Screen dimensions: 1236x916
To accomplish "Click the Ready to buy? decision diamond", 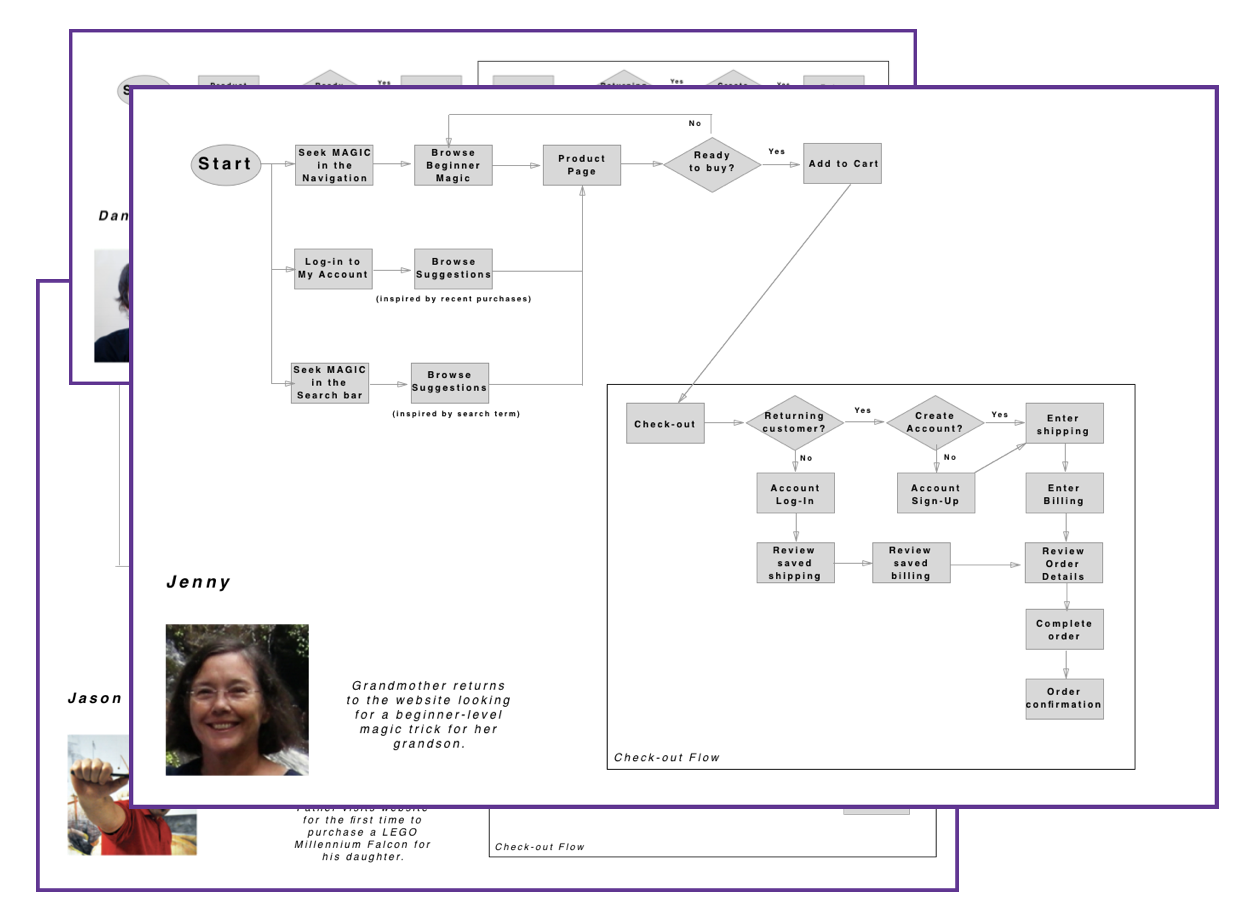I will pos(712,164).
